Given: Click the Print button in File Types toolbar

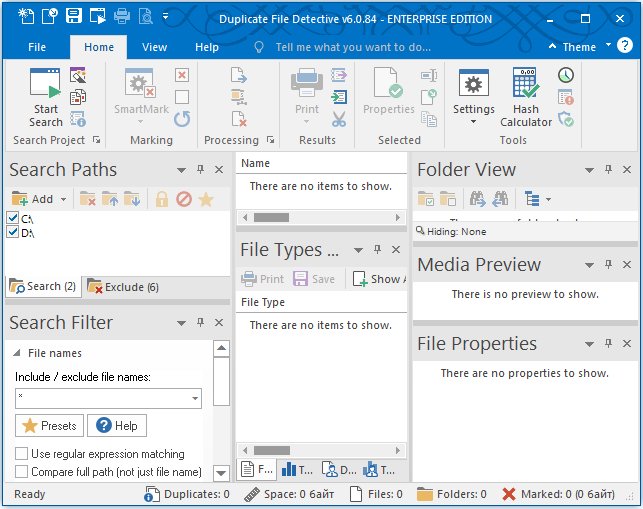Looking at the screenshot, I should [262, 279].
